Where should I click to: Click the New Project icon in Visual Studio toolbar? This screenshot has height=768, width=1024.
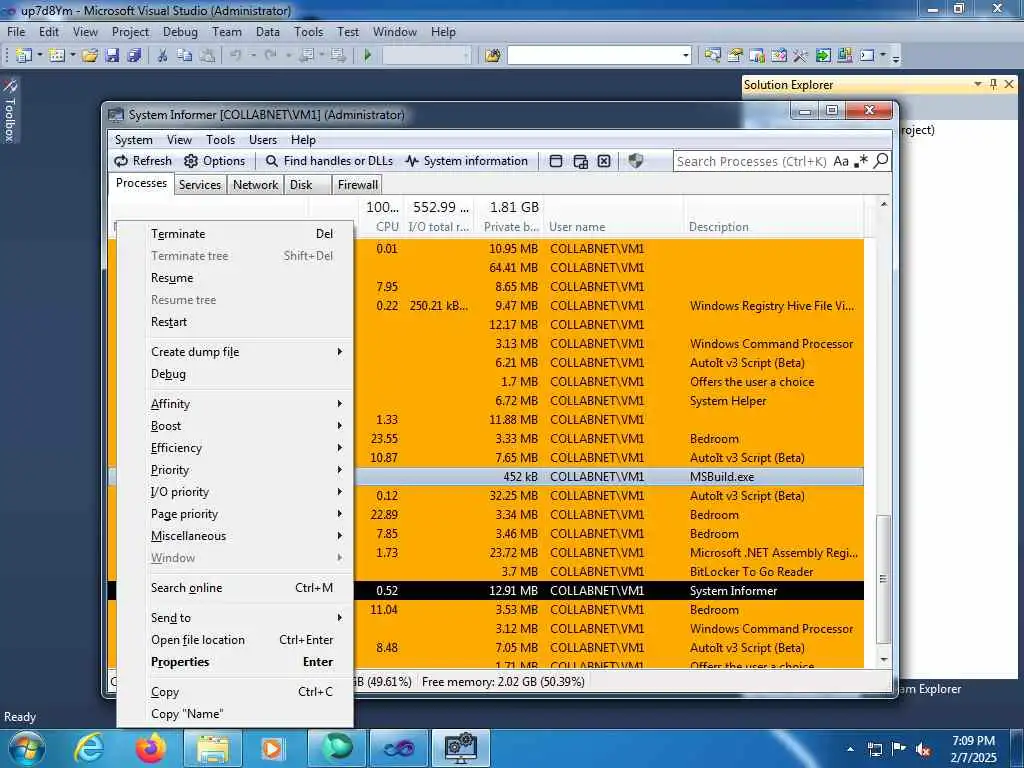click(x=24, y=56)
